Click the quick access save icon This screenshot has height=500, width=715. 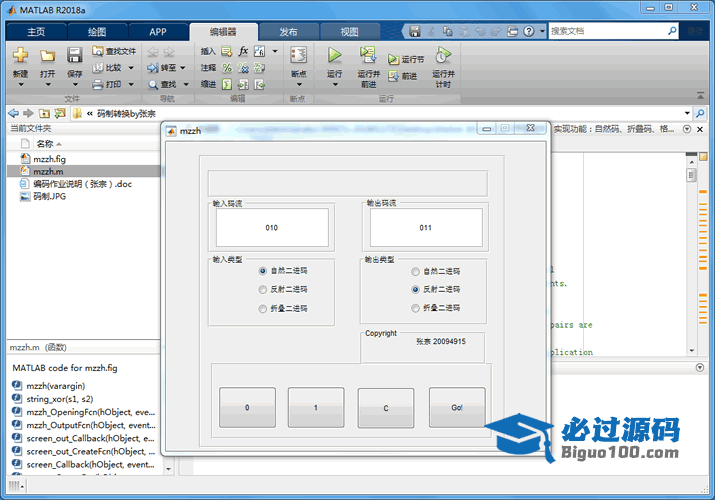point(414,31)
